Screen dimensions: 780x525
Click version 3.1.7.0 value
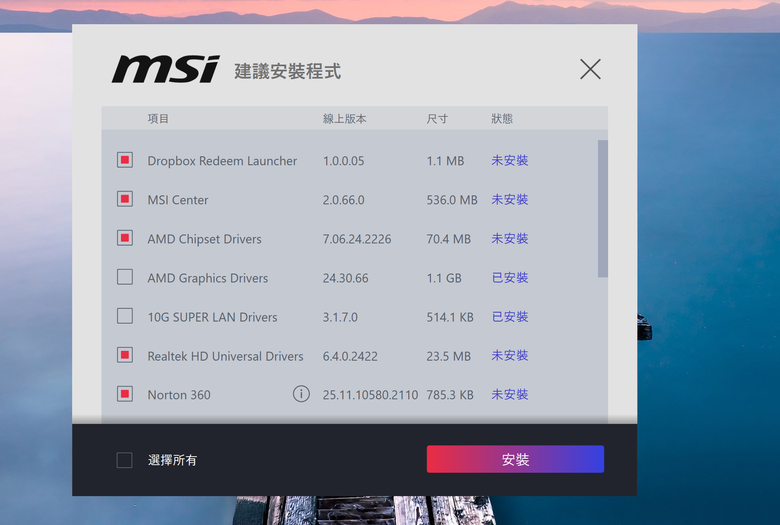tap(340, 317)
